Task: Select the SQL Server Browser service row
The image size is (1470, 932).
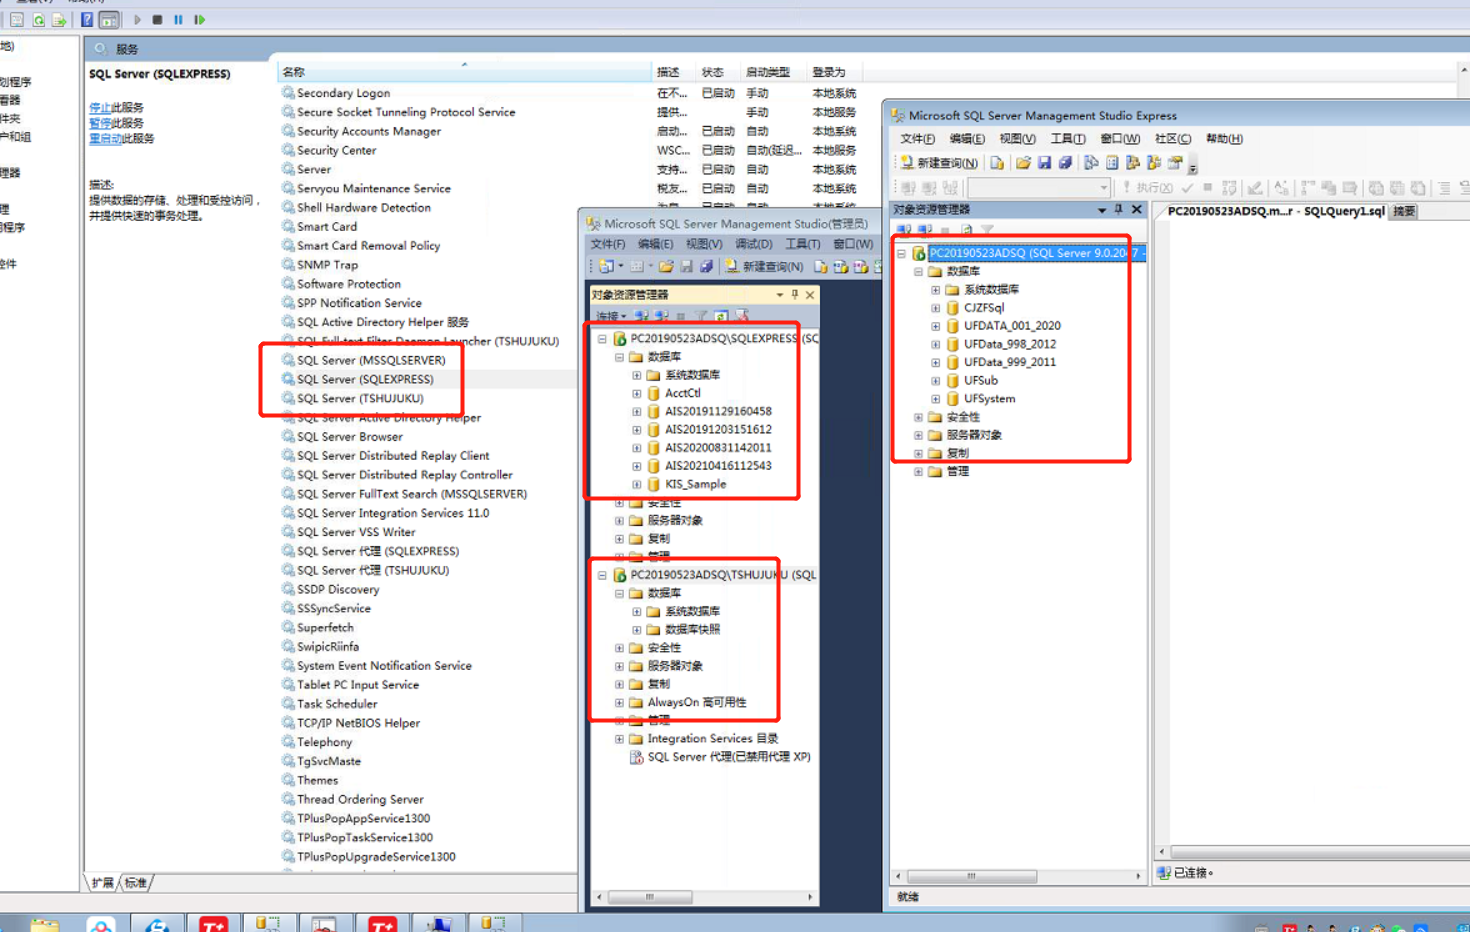Action: (350, 437)
